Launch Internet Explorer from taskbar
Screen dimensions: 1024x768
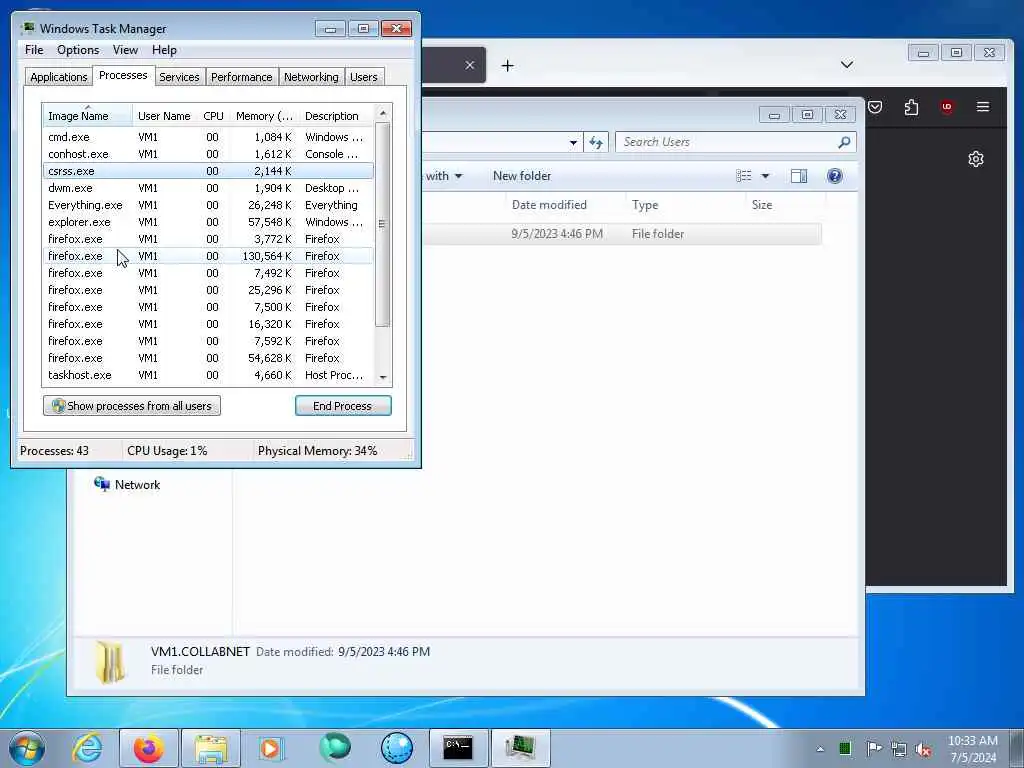[x=87, y=748]
